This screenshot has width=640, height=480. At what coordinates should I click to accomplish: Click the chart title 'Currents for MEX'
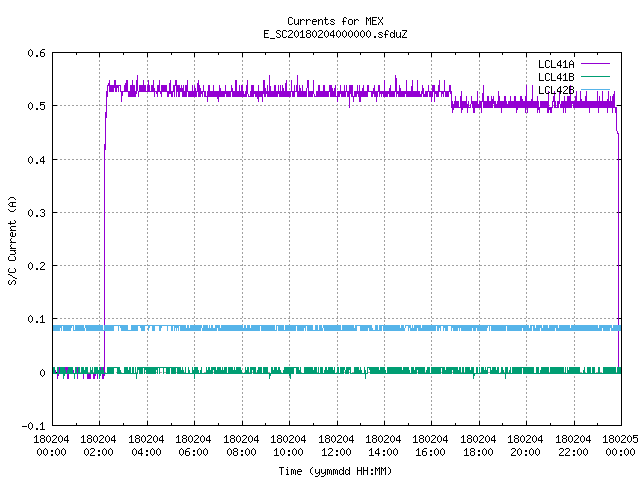click(x=335, y=21)
